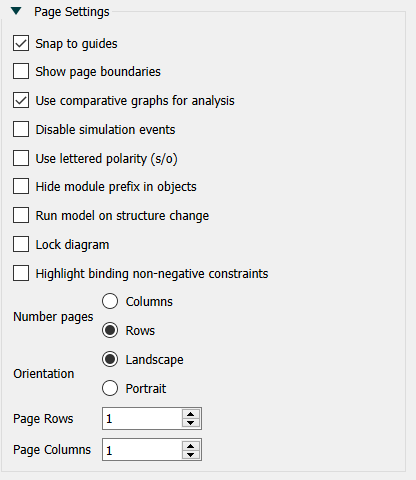Switch orientation to Portrait
This screenshot has width=416, height=480.
click(110, 388)
